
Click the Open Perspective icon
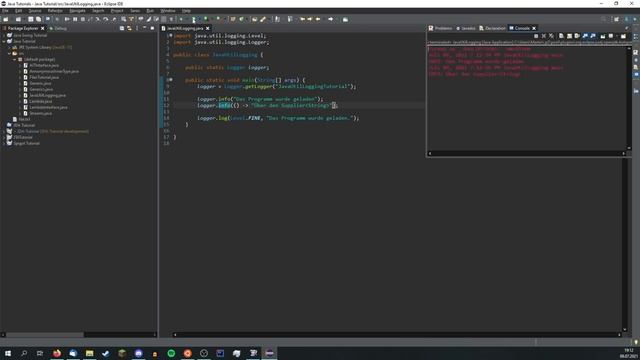tap(616, 19)
